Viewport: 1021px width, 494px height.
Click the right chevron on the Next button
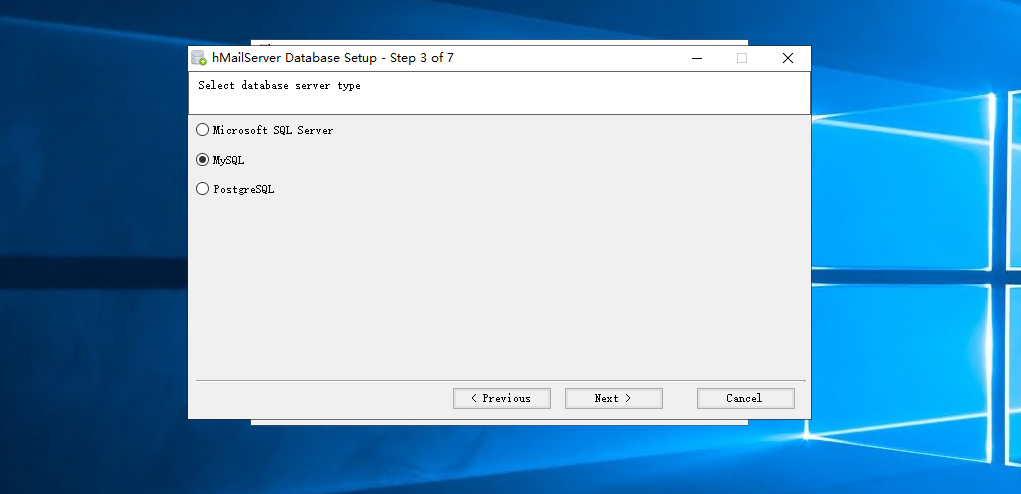point(628,398)
